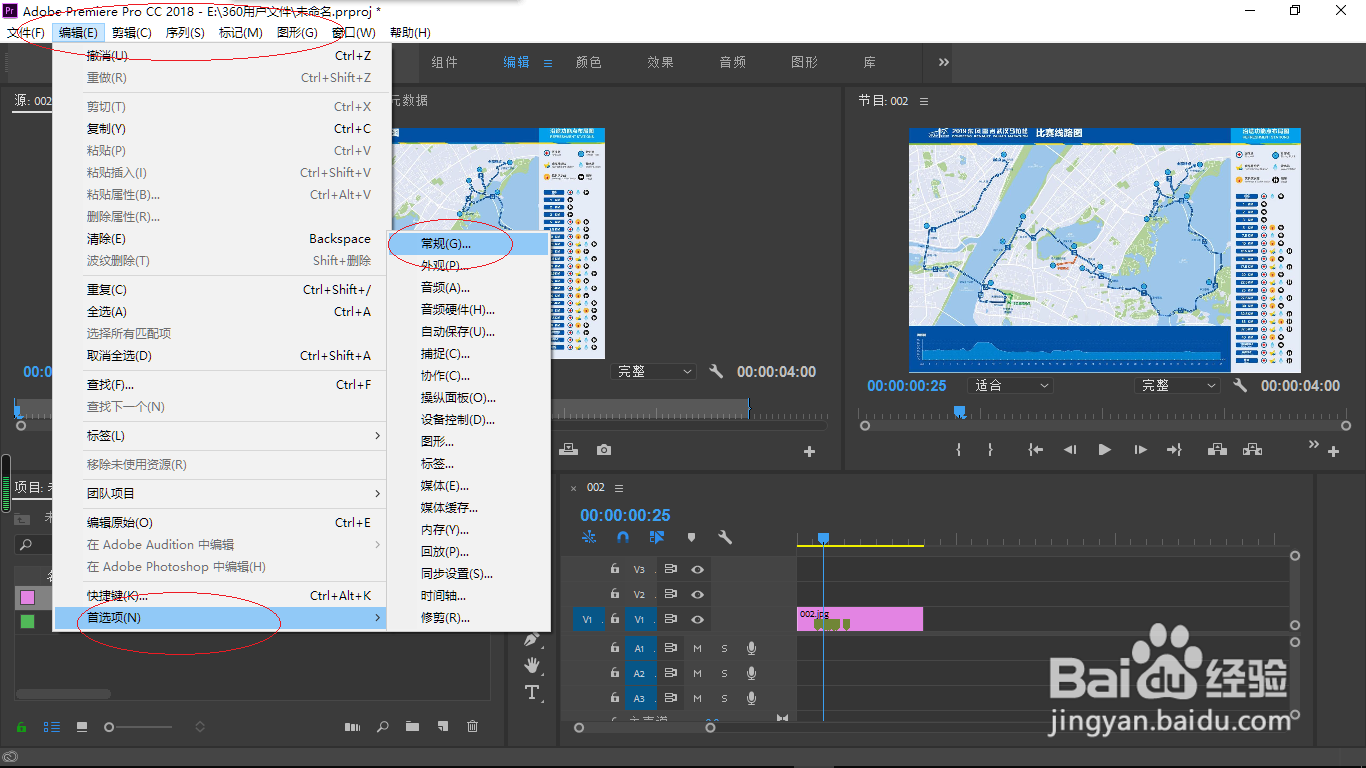Toggle lock on V3 track
The image size is (1366, 768).
615,569
